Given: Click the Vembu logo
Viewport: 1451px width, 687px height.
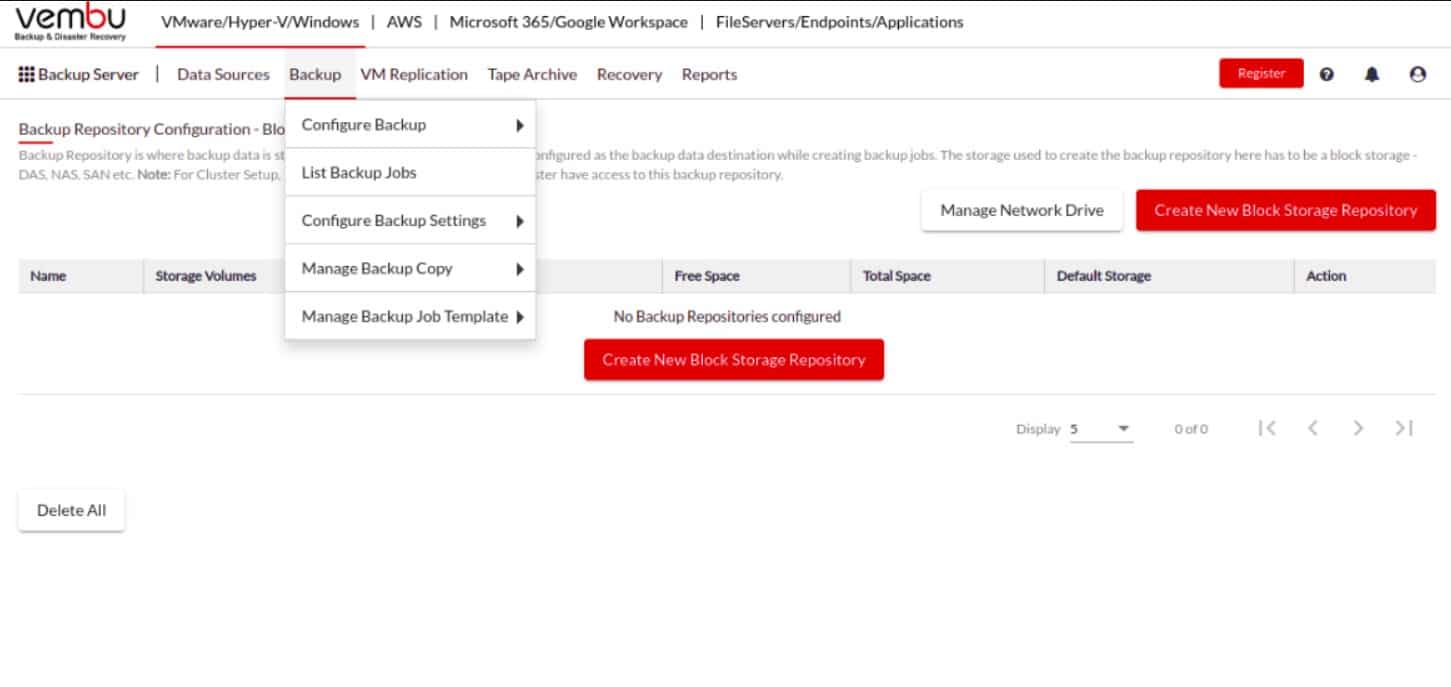Looking at the screenshot, I should pos(70,23).
